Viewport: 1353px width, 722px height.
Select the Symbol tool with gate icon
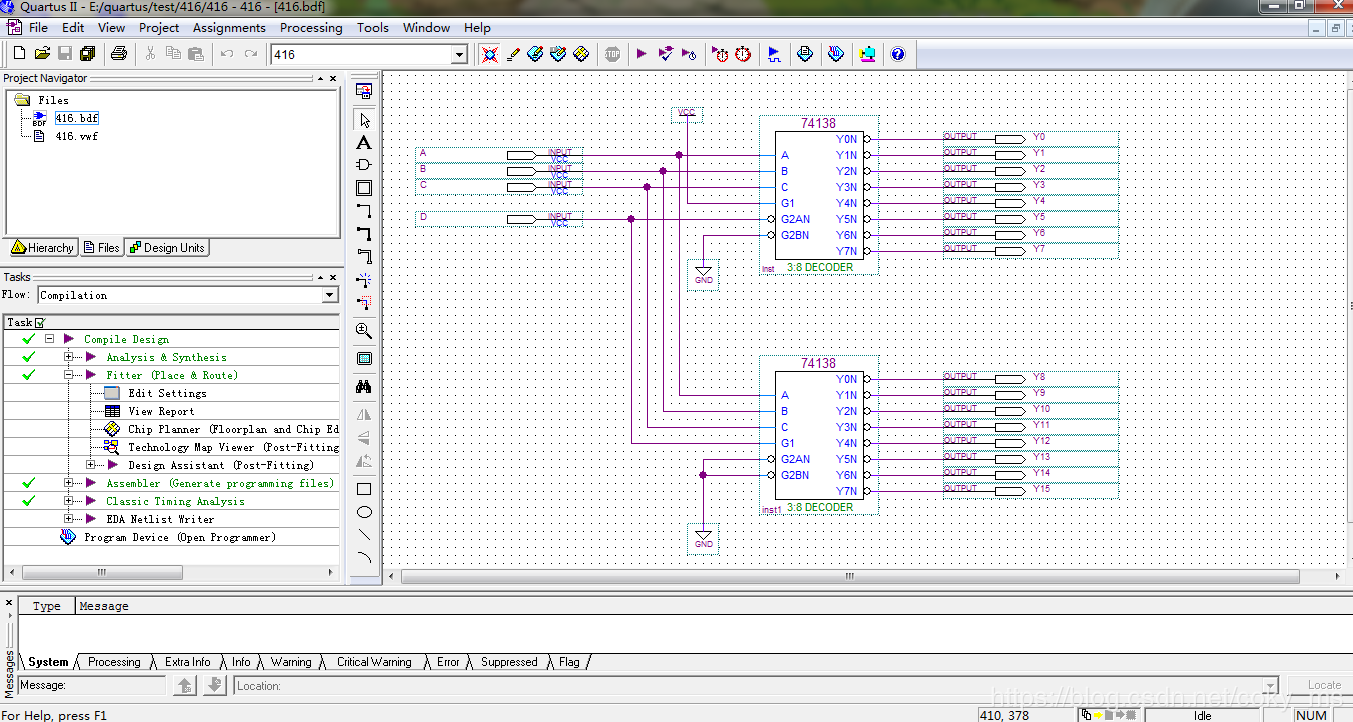[x=364, y=165]
